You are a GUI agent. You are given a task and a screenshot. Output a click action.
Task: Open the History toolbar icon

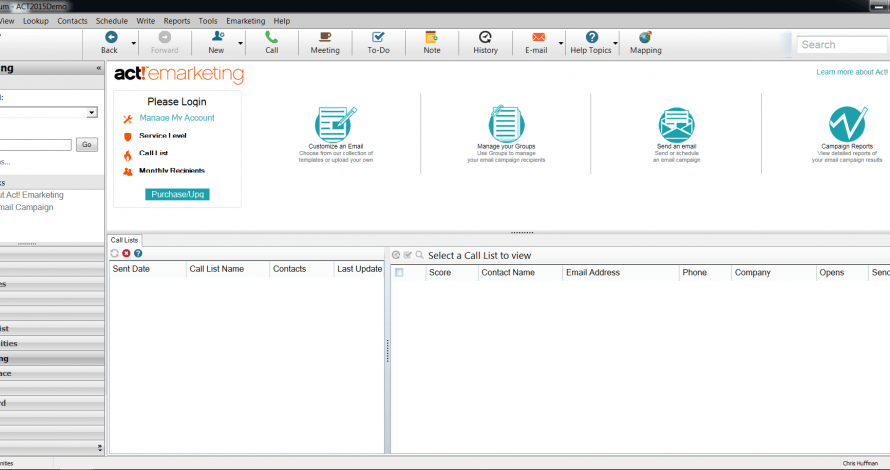[x=485, y=37]
